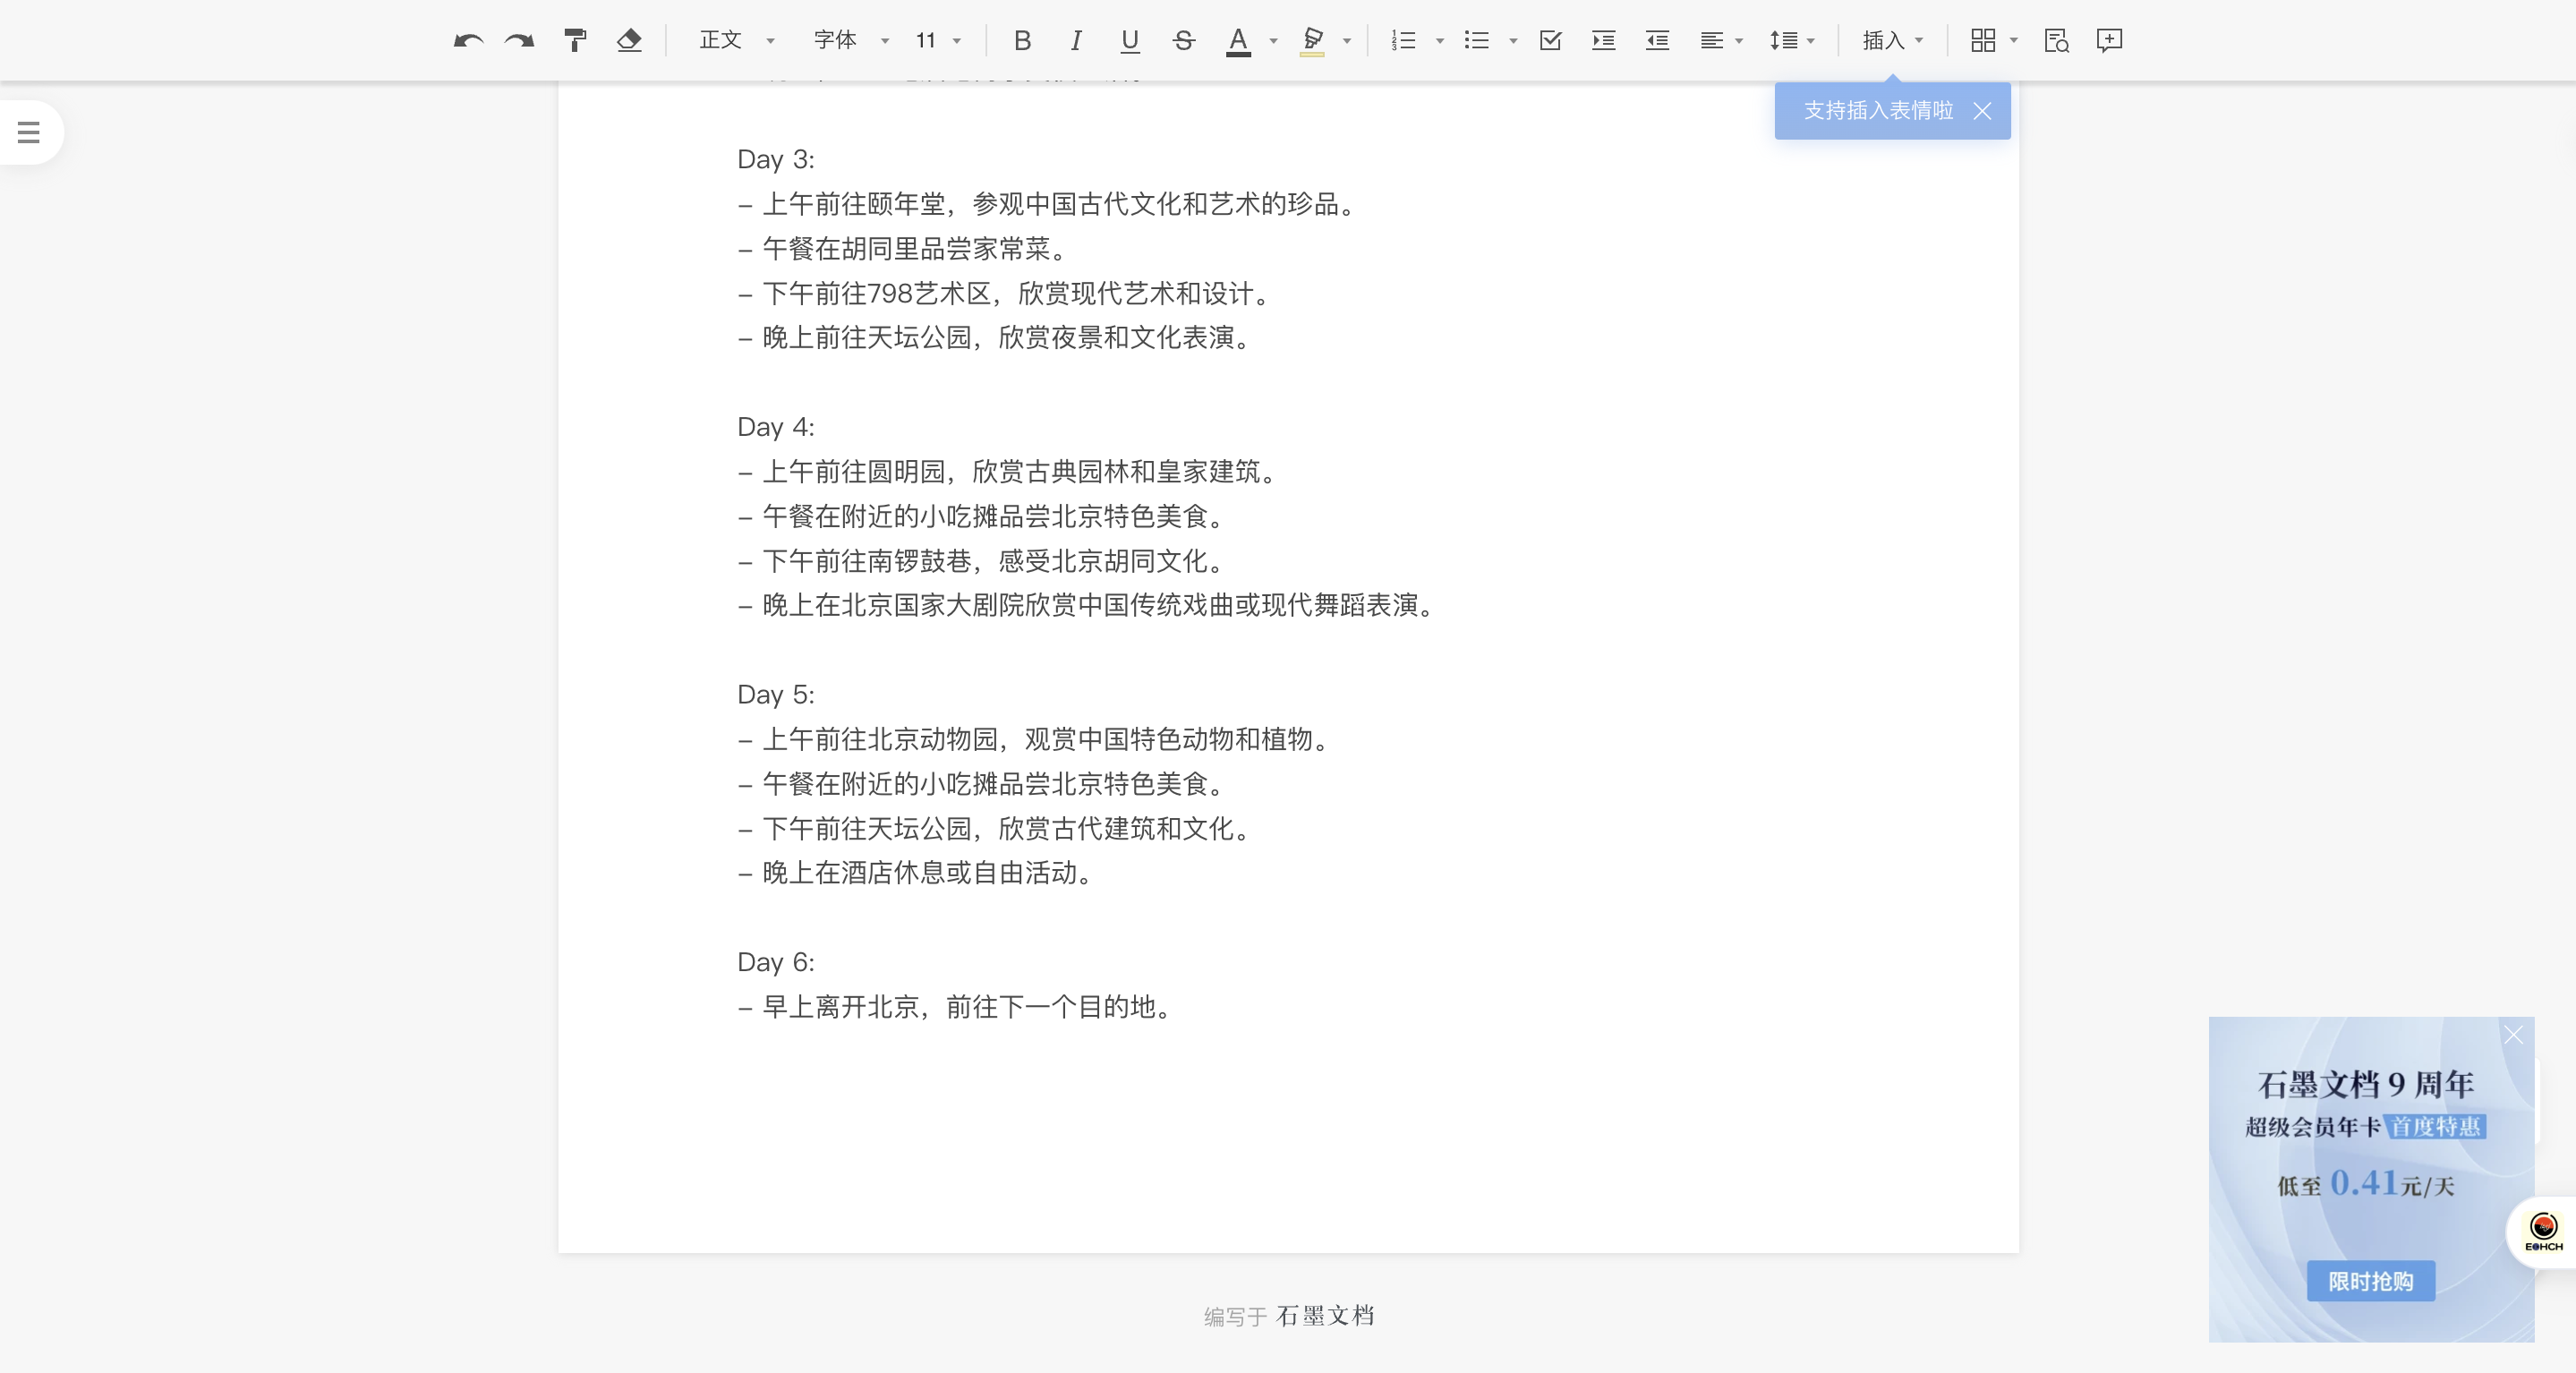The image size is (2576, 1373).
Task: Toggle italic text style
Action: (1076, 40)
